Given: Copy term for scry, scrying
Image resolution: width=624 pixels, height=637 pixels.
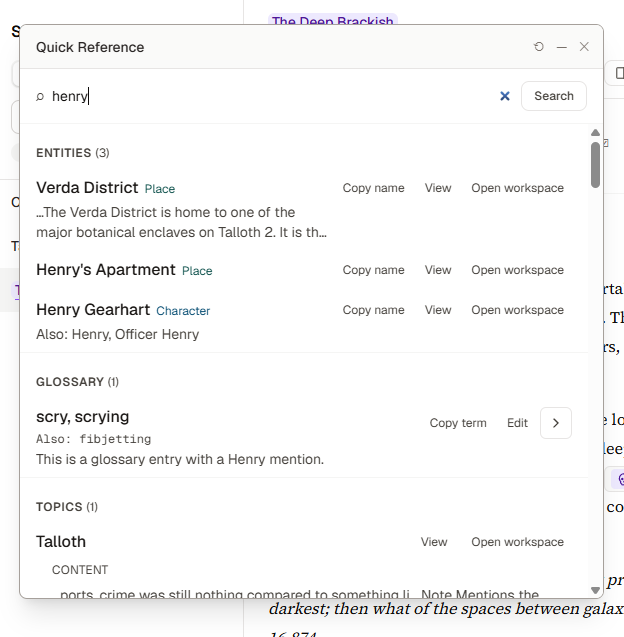Looking at the screenshot, I should (458, 423).
